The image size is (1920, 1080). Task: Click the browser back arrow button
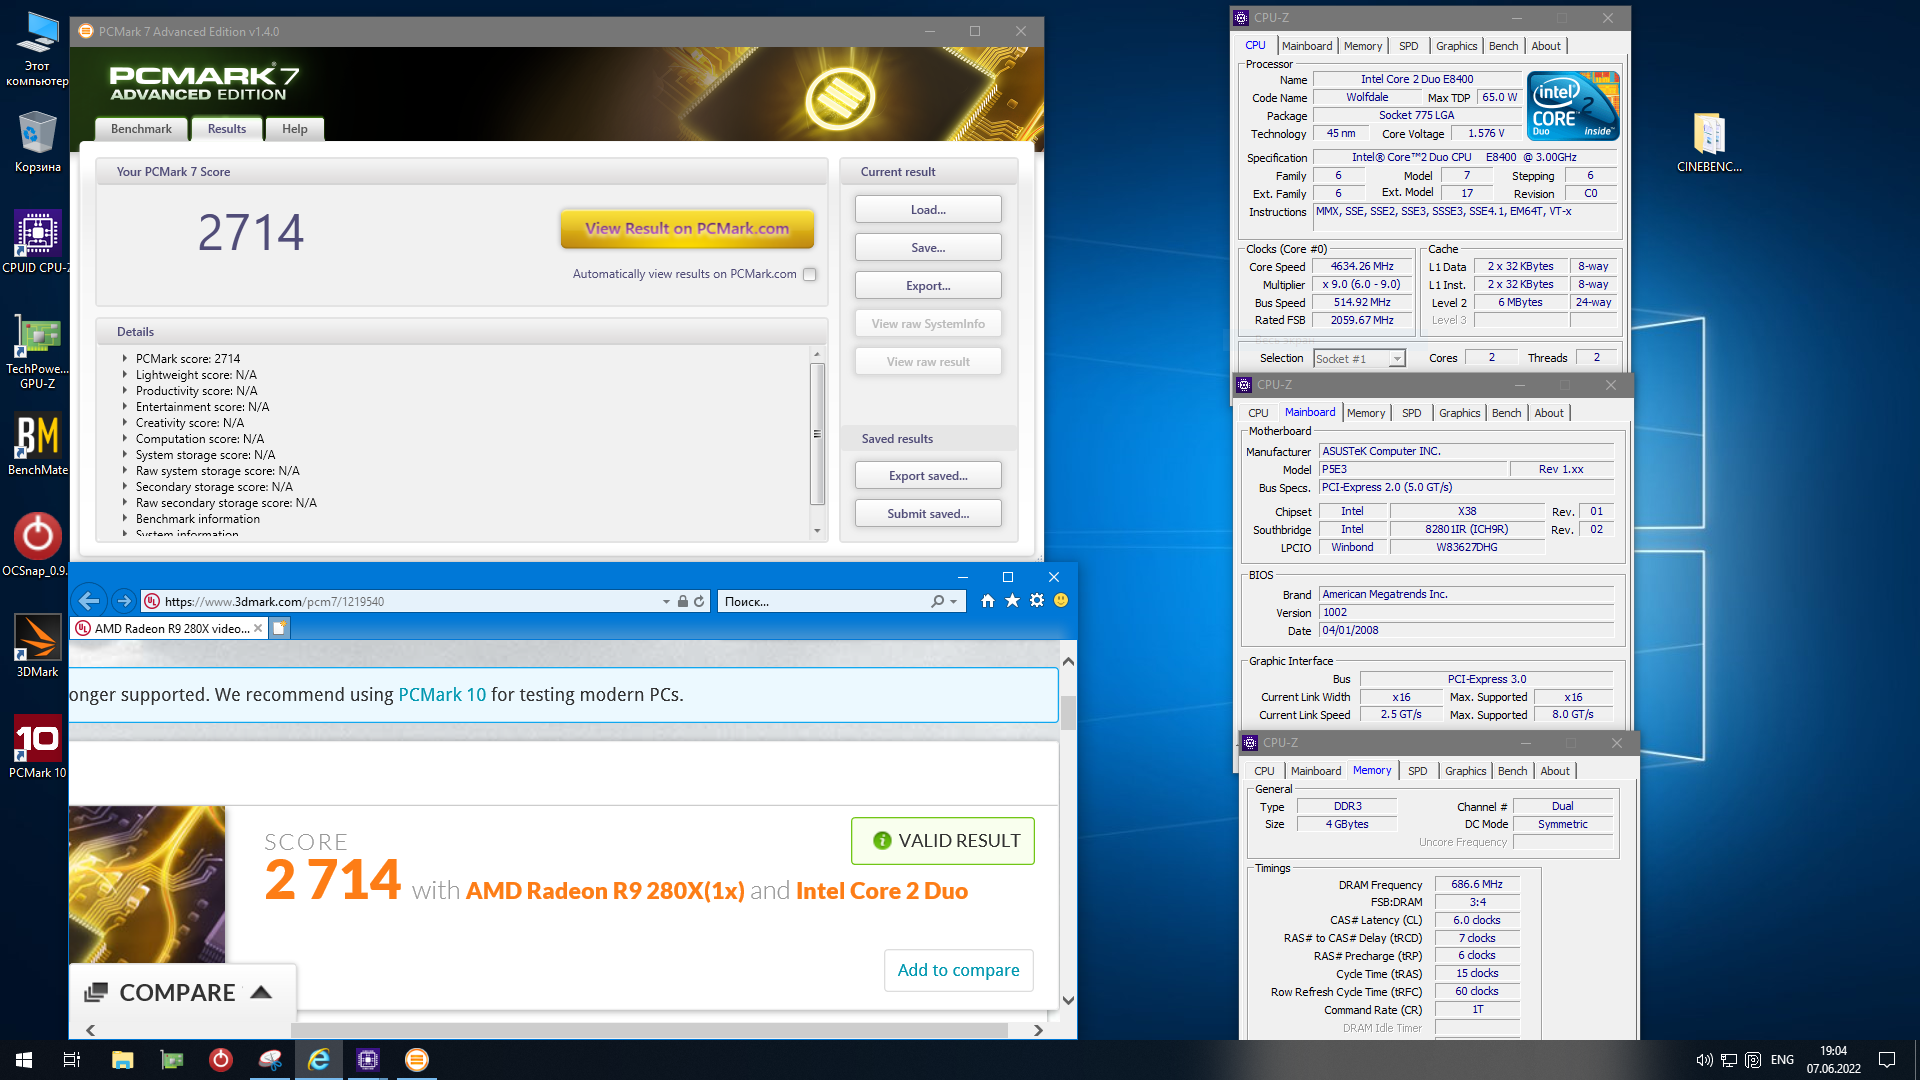pos(90,601)
